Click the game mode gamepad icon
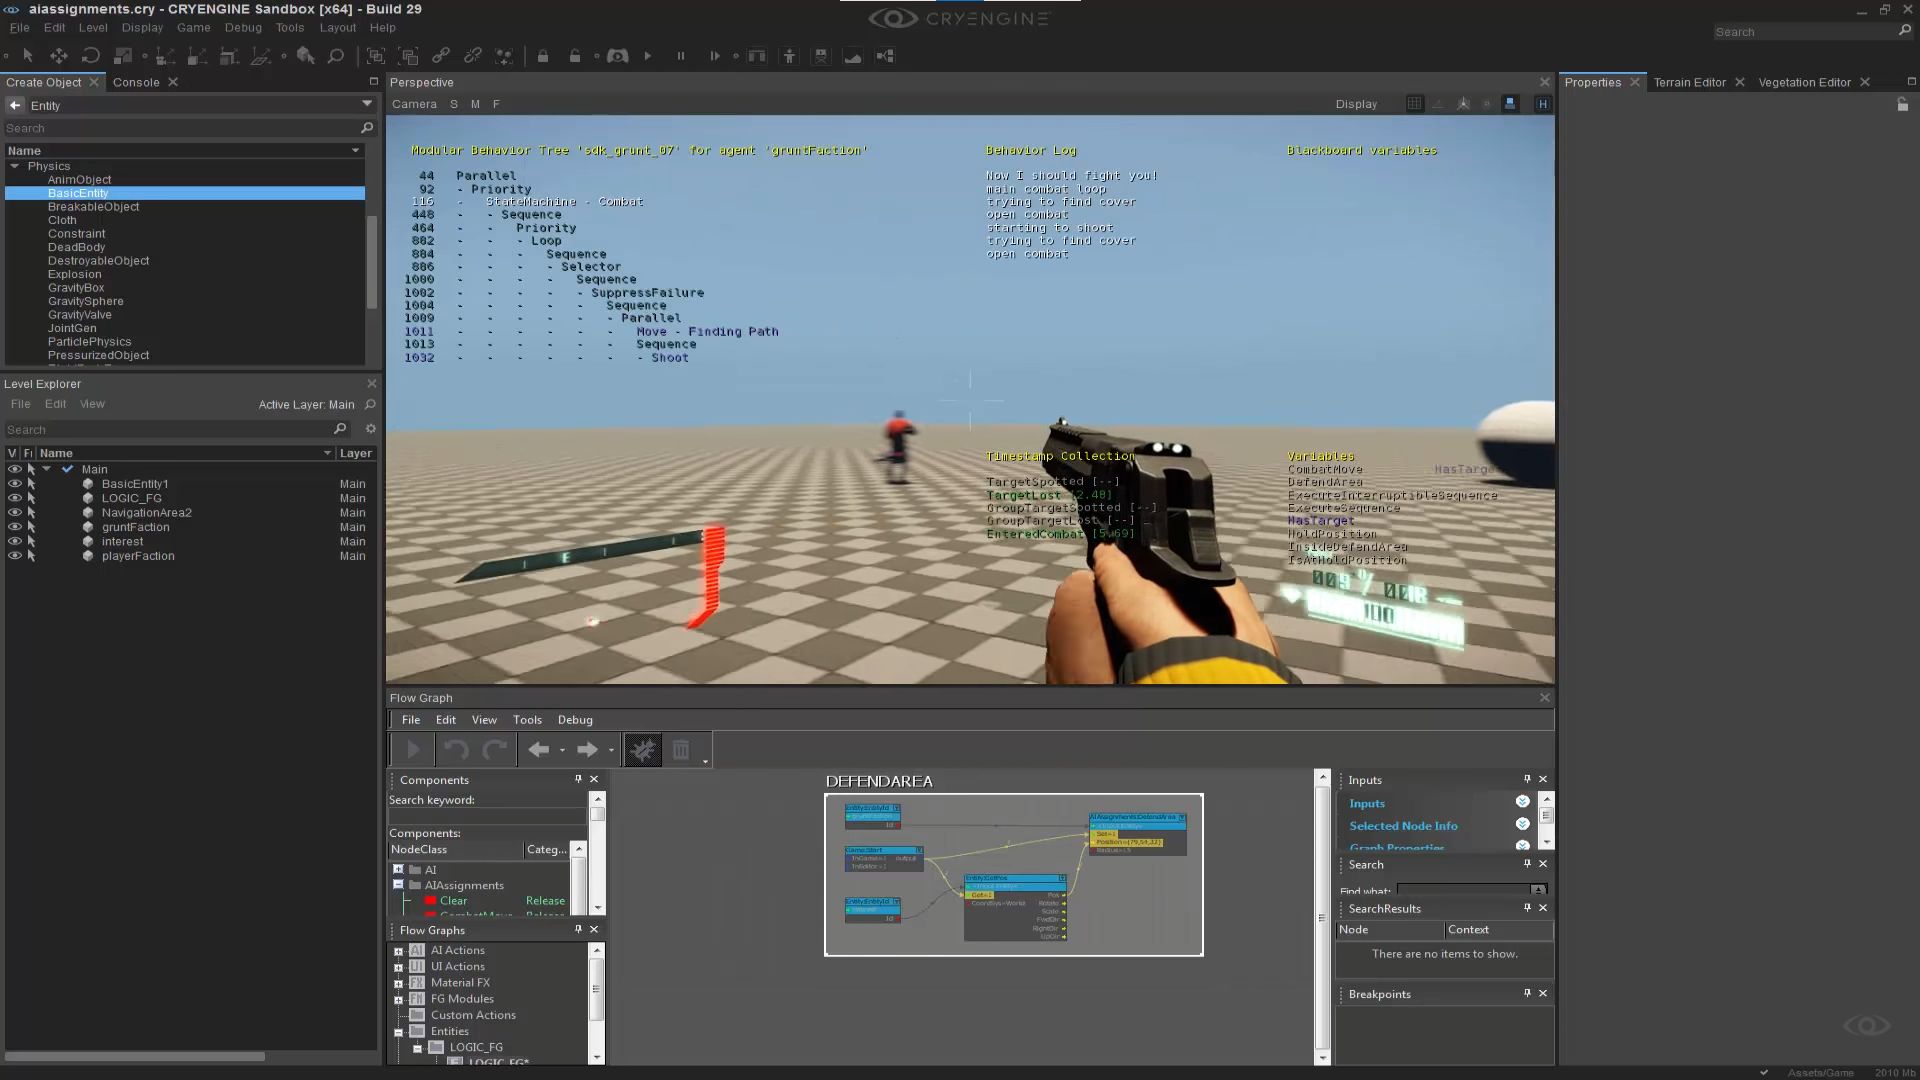Screen dimensions: 1920x1080 pos(617,56)
